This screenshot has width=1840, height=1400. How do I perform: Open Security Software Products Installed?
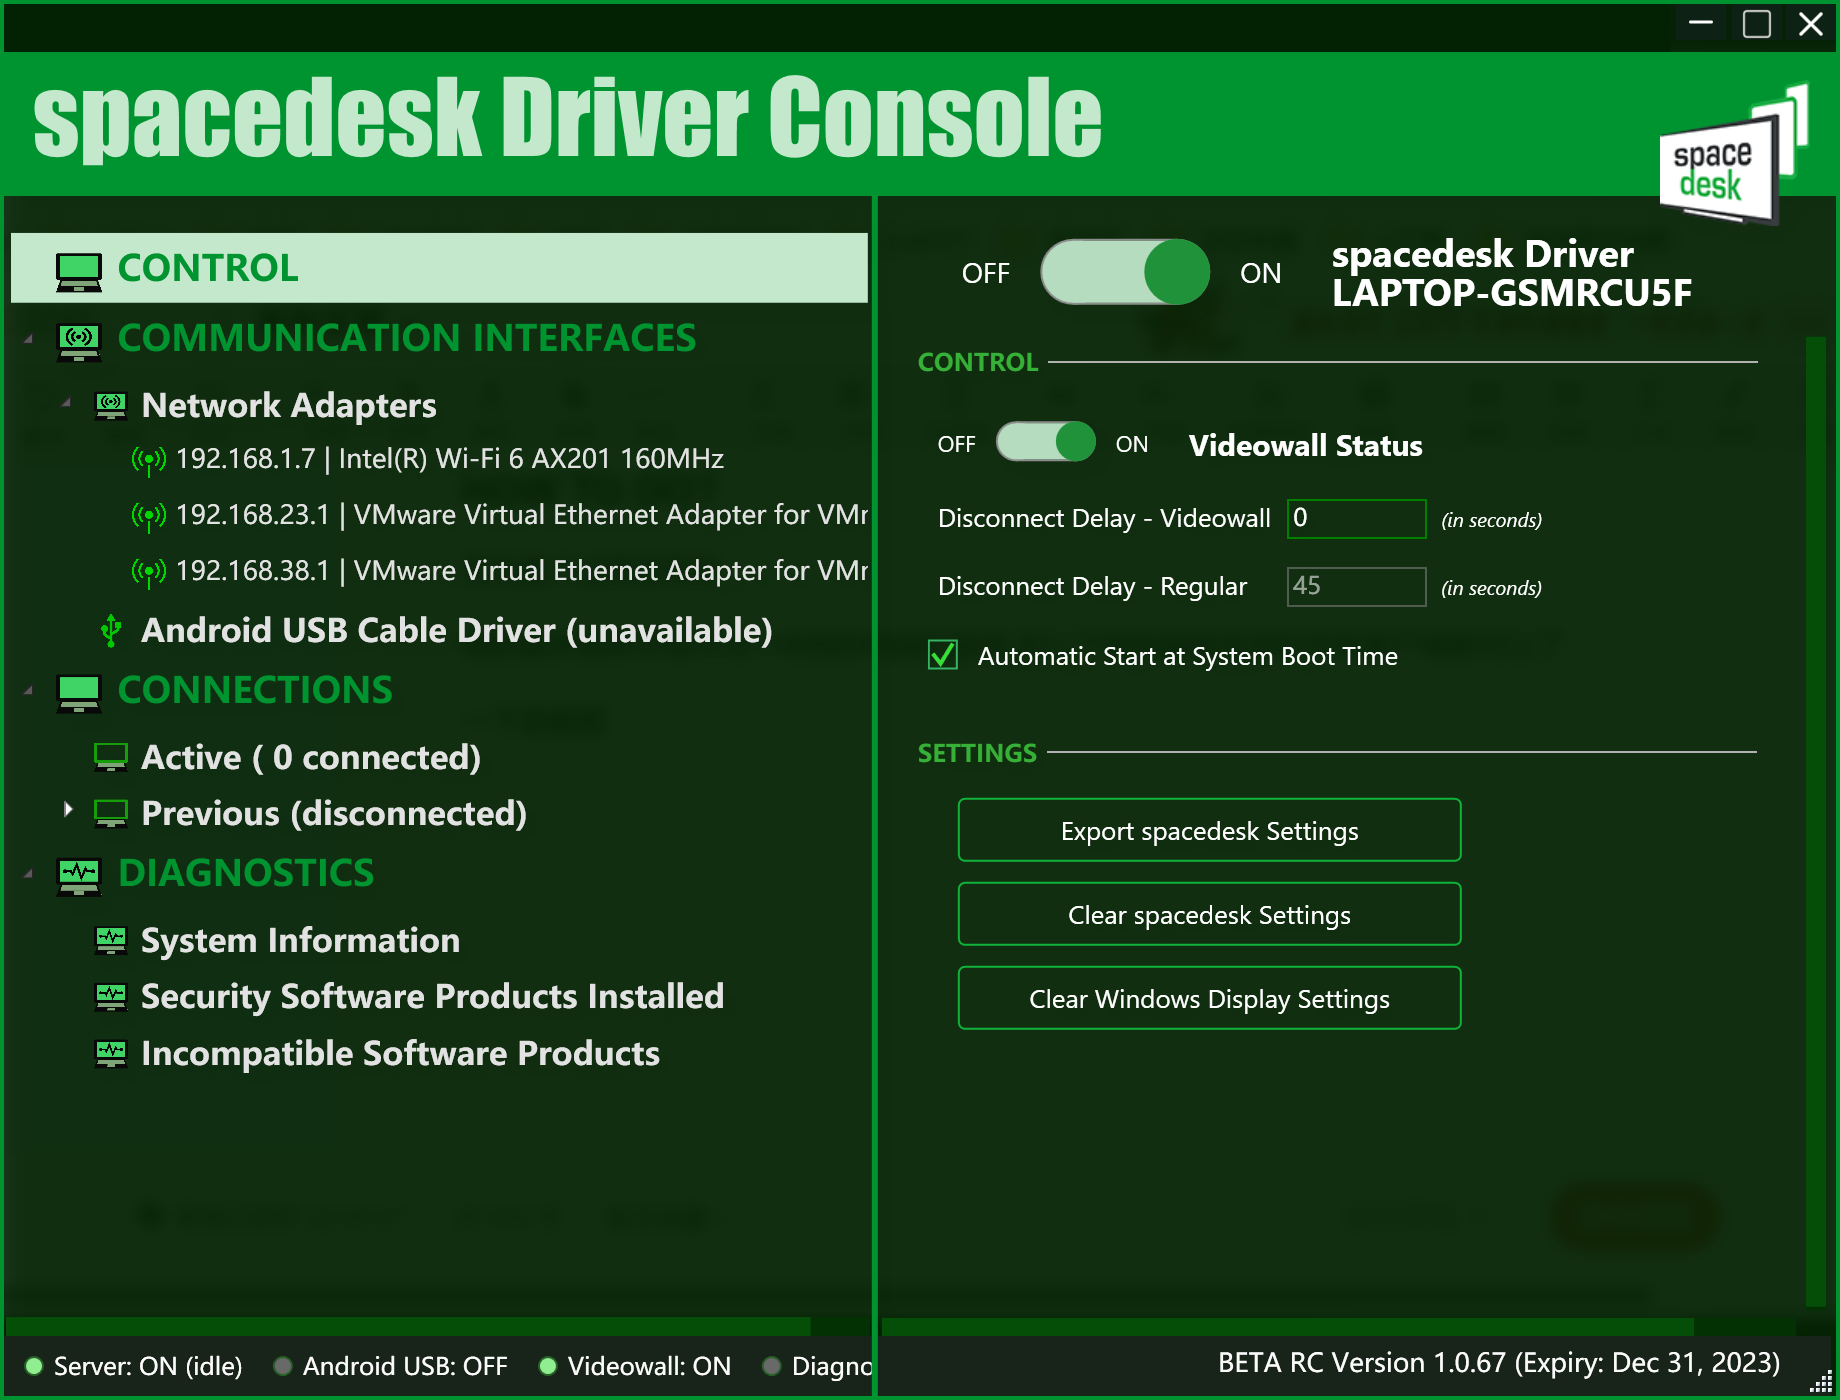click(x=432, y=996)
